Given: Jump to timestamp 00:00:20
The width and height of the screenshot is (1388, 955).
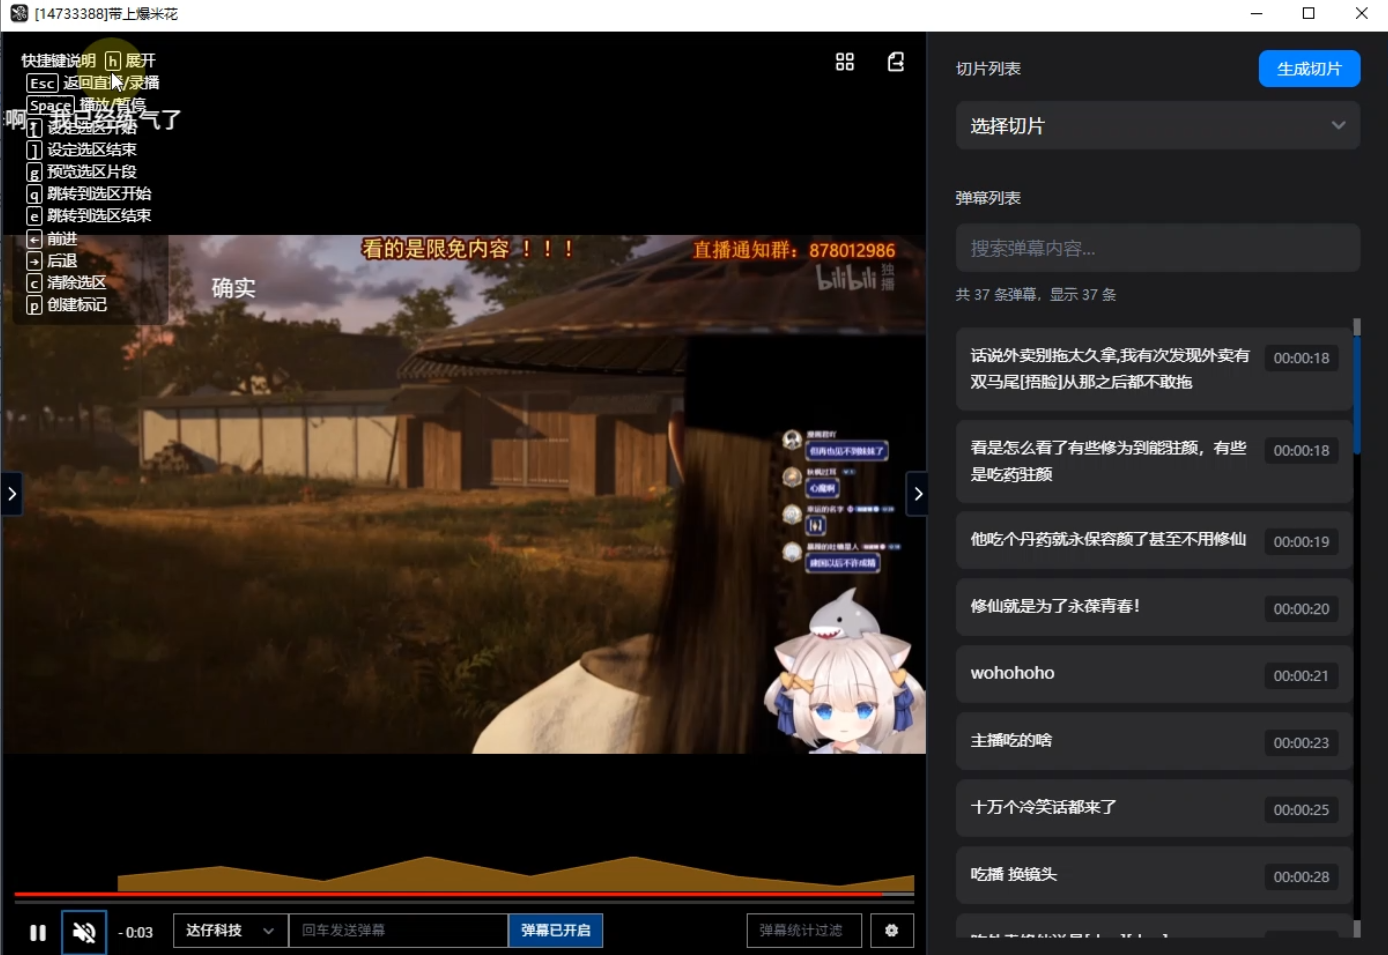Looking at the screenshot, I should point(1301,609).
